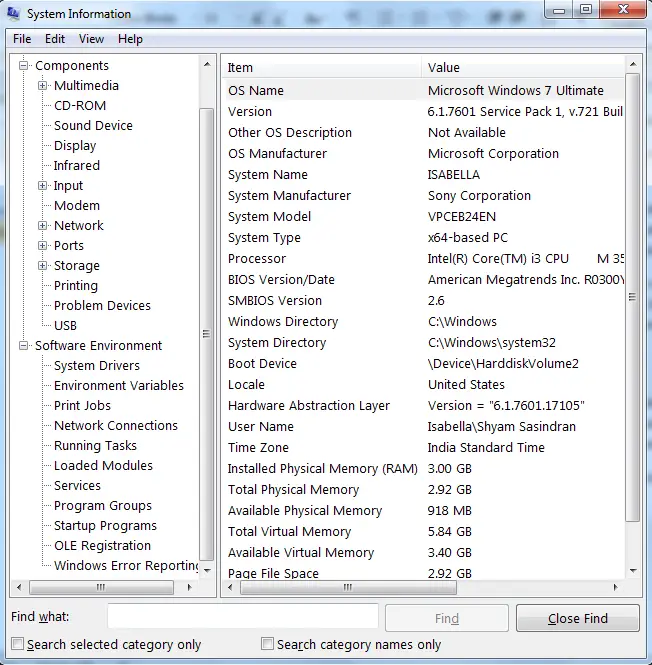
Task: Select Sound Device in the tree
Action: point(93,126)
